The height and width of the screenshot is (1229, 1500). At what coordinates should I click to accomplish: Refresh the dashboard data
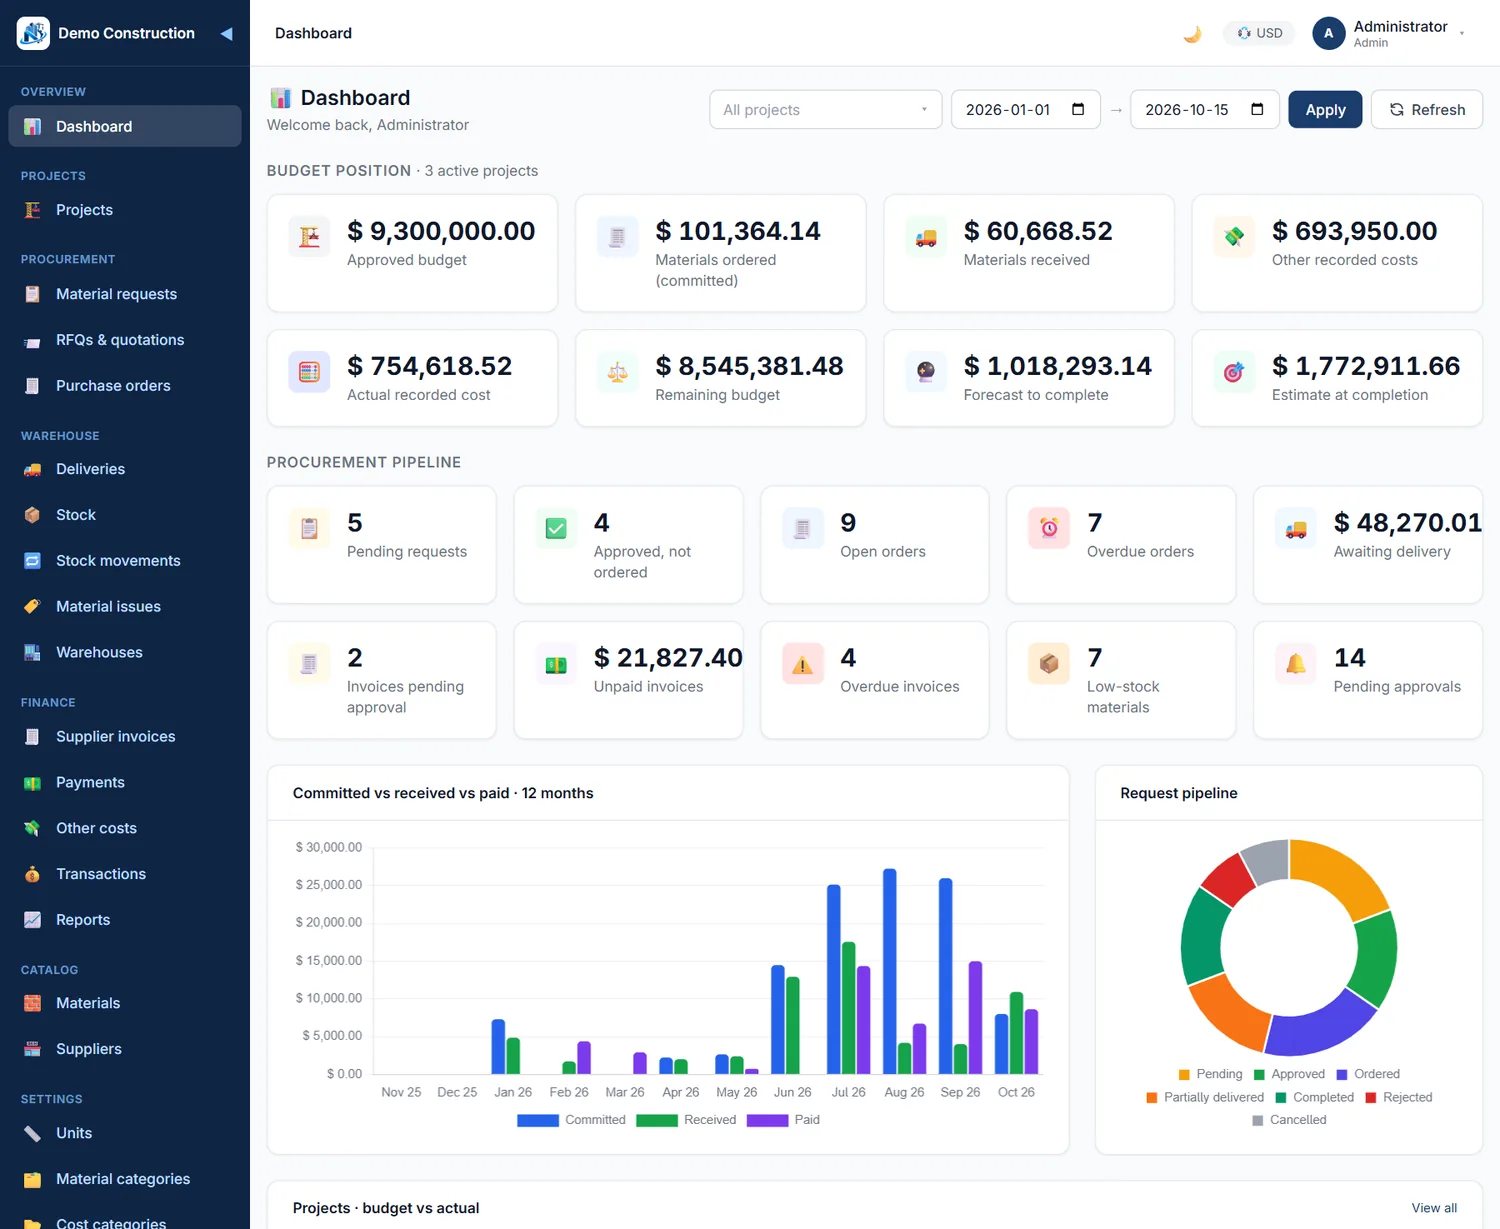coord(1426,110)
